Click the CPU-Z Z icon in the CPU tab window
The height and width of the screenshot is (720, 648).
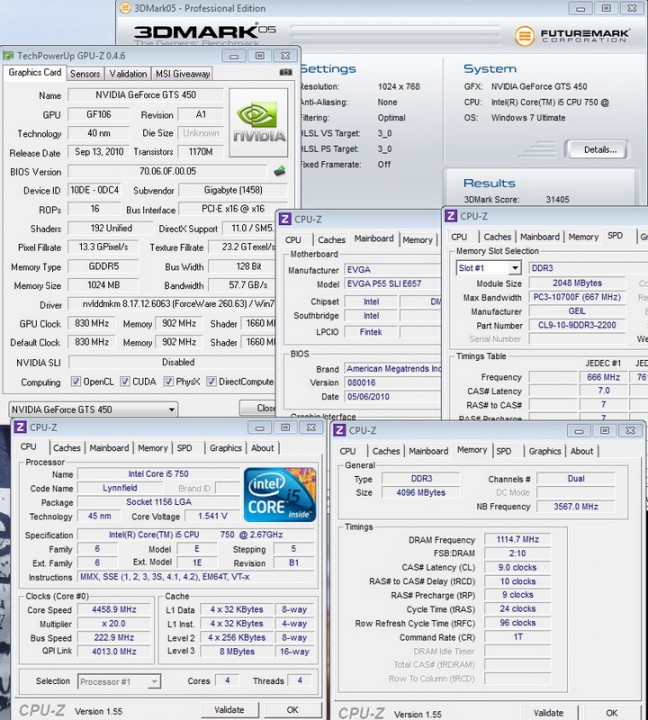[20, 428]
